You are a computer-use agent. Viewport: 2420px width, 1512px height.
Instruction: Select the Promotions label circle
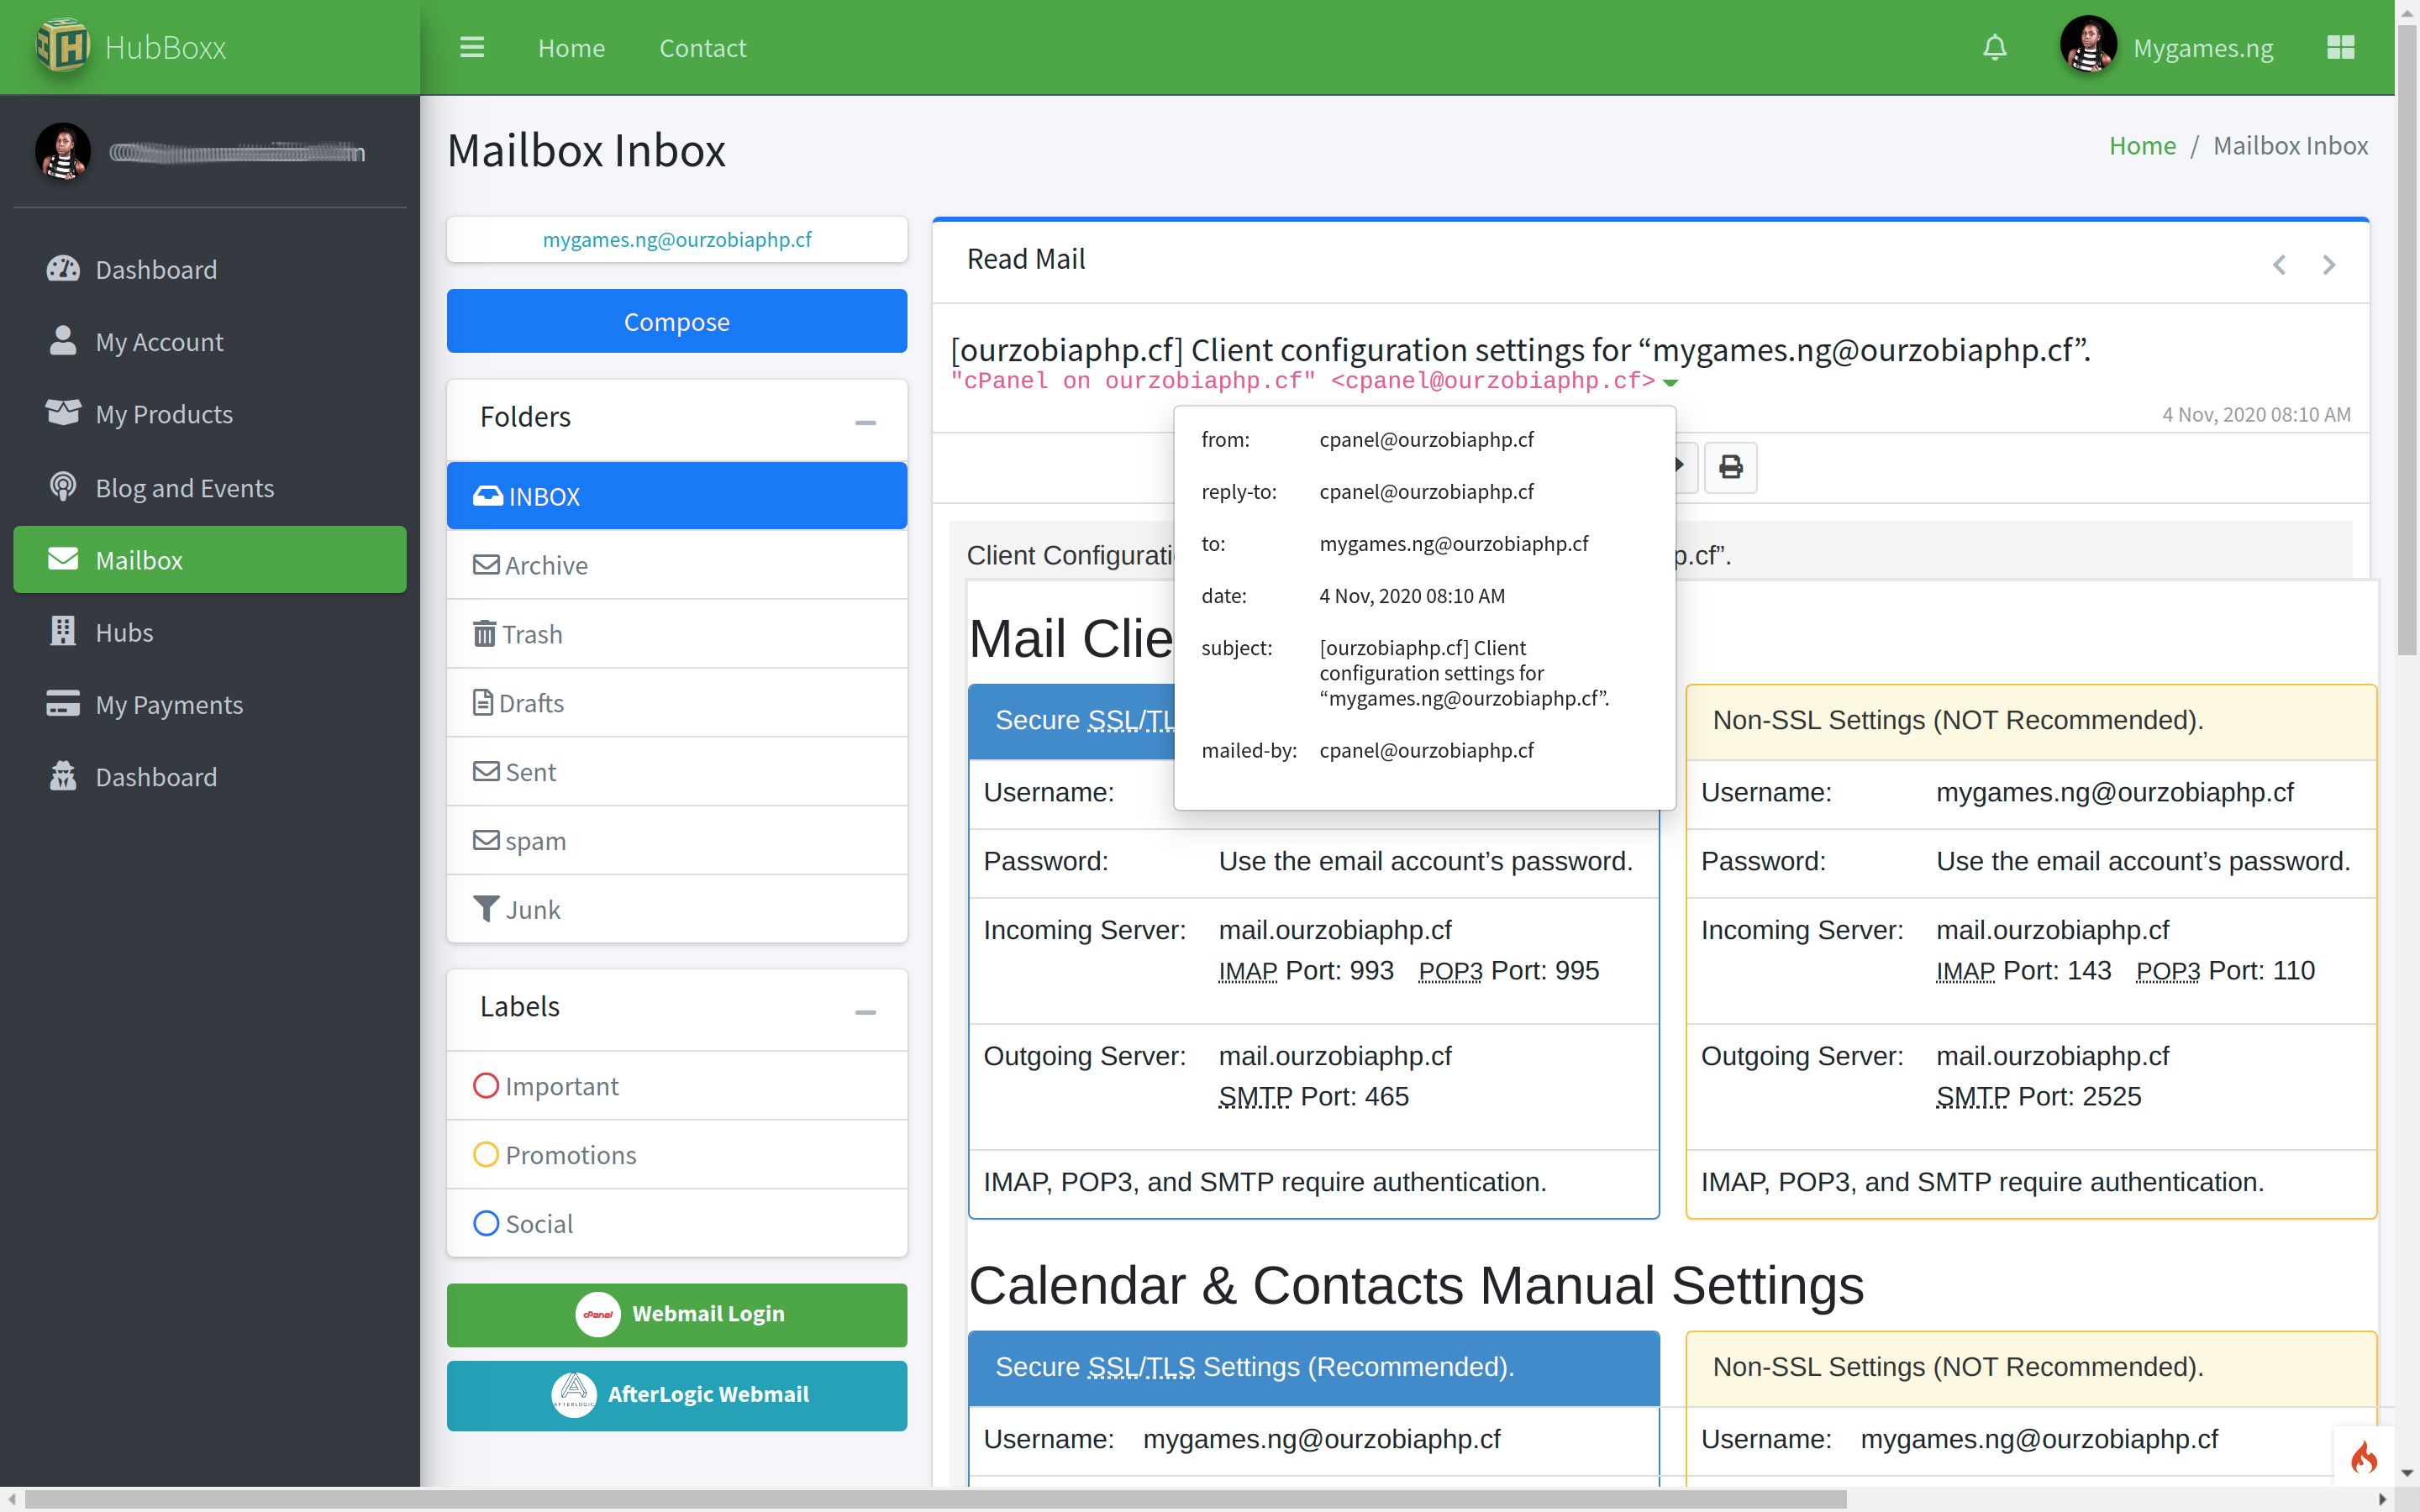click(486, 1155)
